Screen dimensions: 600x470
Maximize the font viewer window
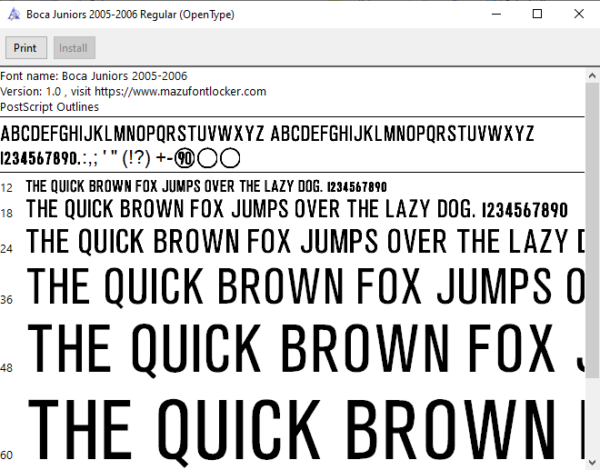point(537,14)
